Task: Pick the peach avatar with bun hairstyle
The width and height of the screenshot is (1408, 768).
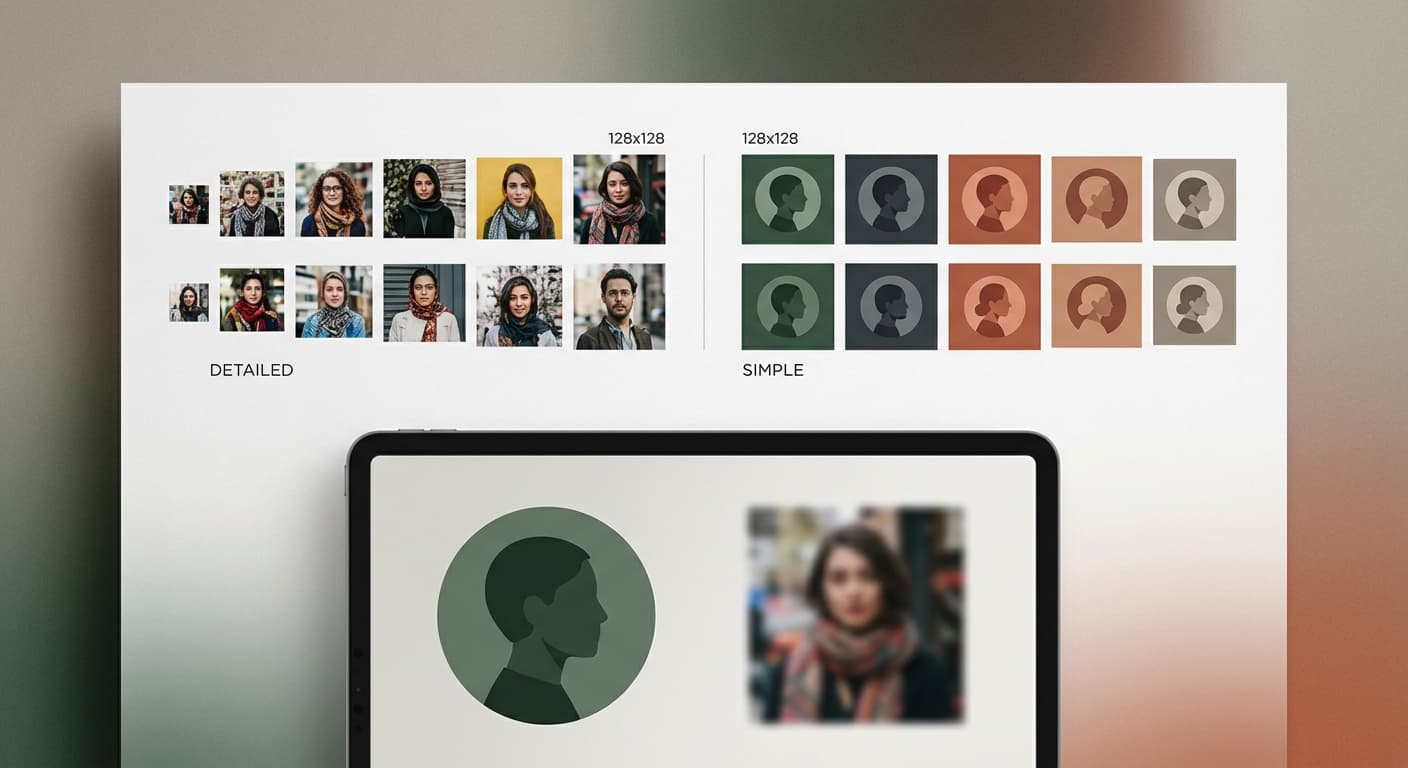Action: (x=1097, y=306)
